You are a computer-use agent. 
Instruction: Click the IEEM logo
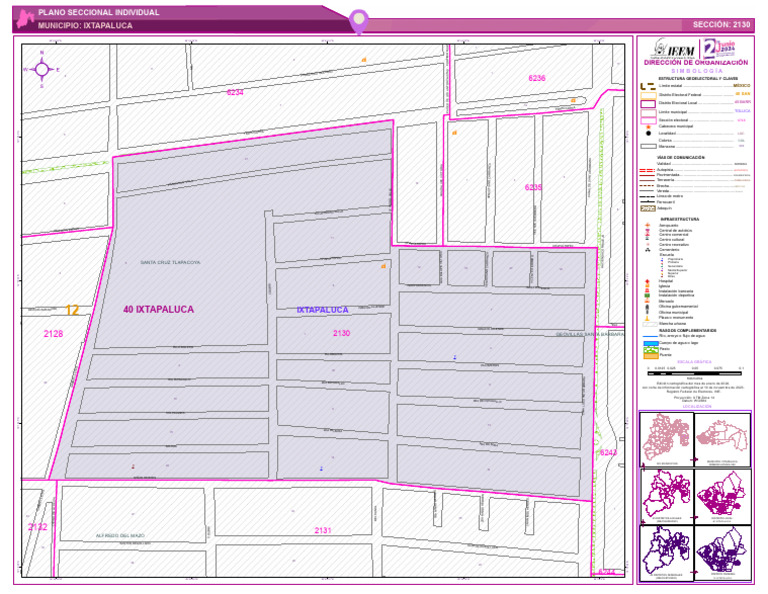[x=674, y=49]
